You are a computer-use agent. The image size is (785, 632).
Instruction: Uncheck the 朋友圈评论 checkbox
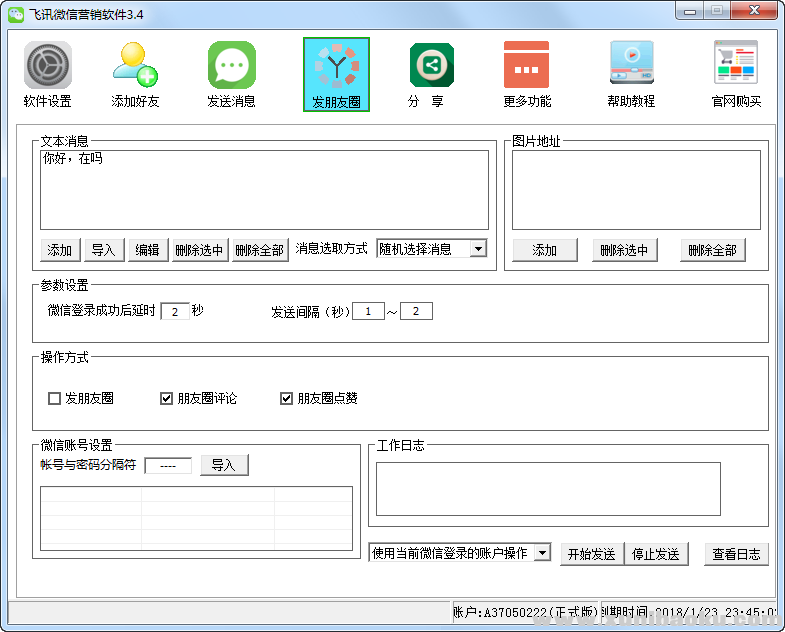[167, 399]
